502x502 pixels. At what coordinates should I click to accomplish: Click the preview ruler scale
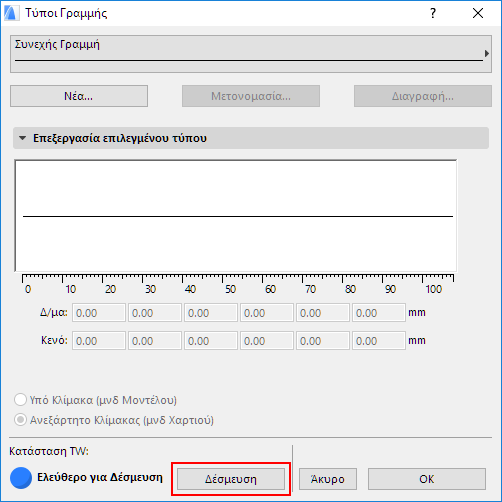(x=237, y=284)
